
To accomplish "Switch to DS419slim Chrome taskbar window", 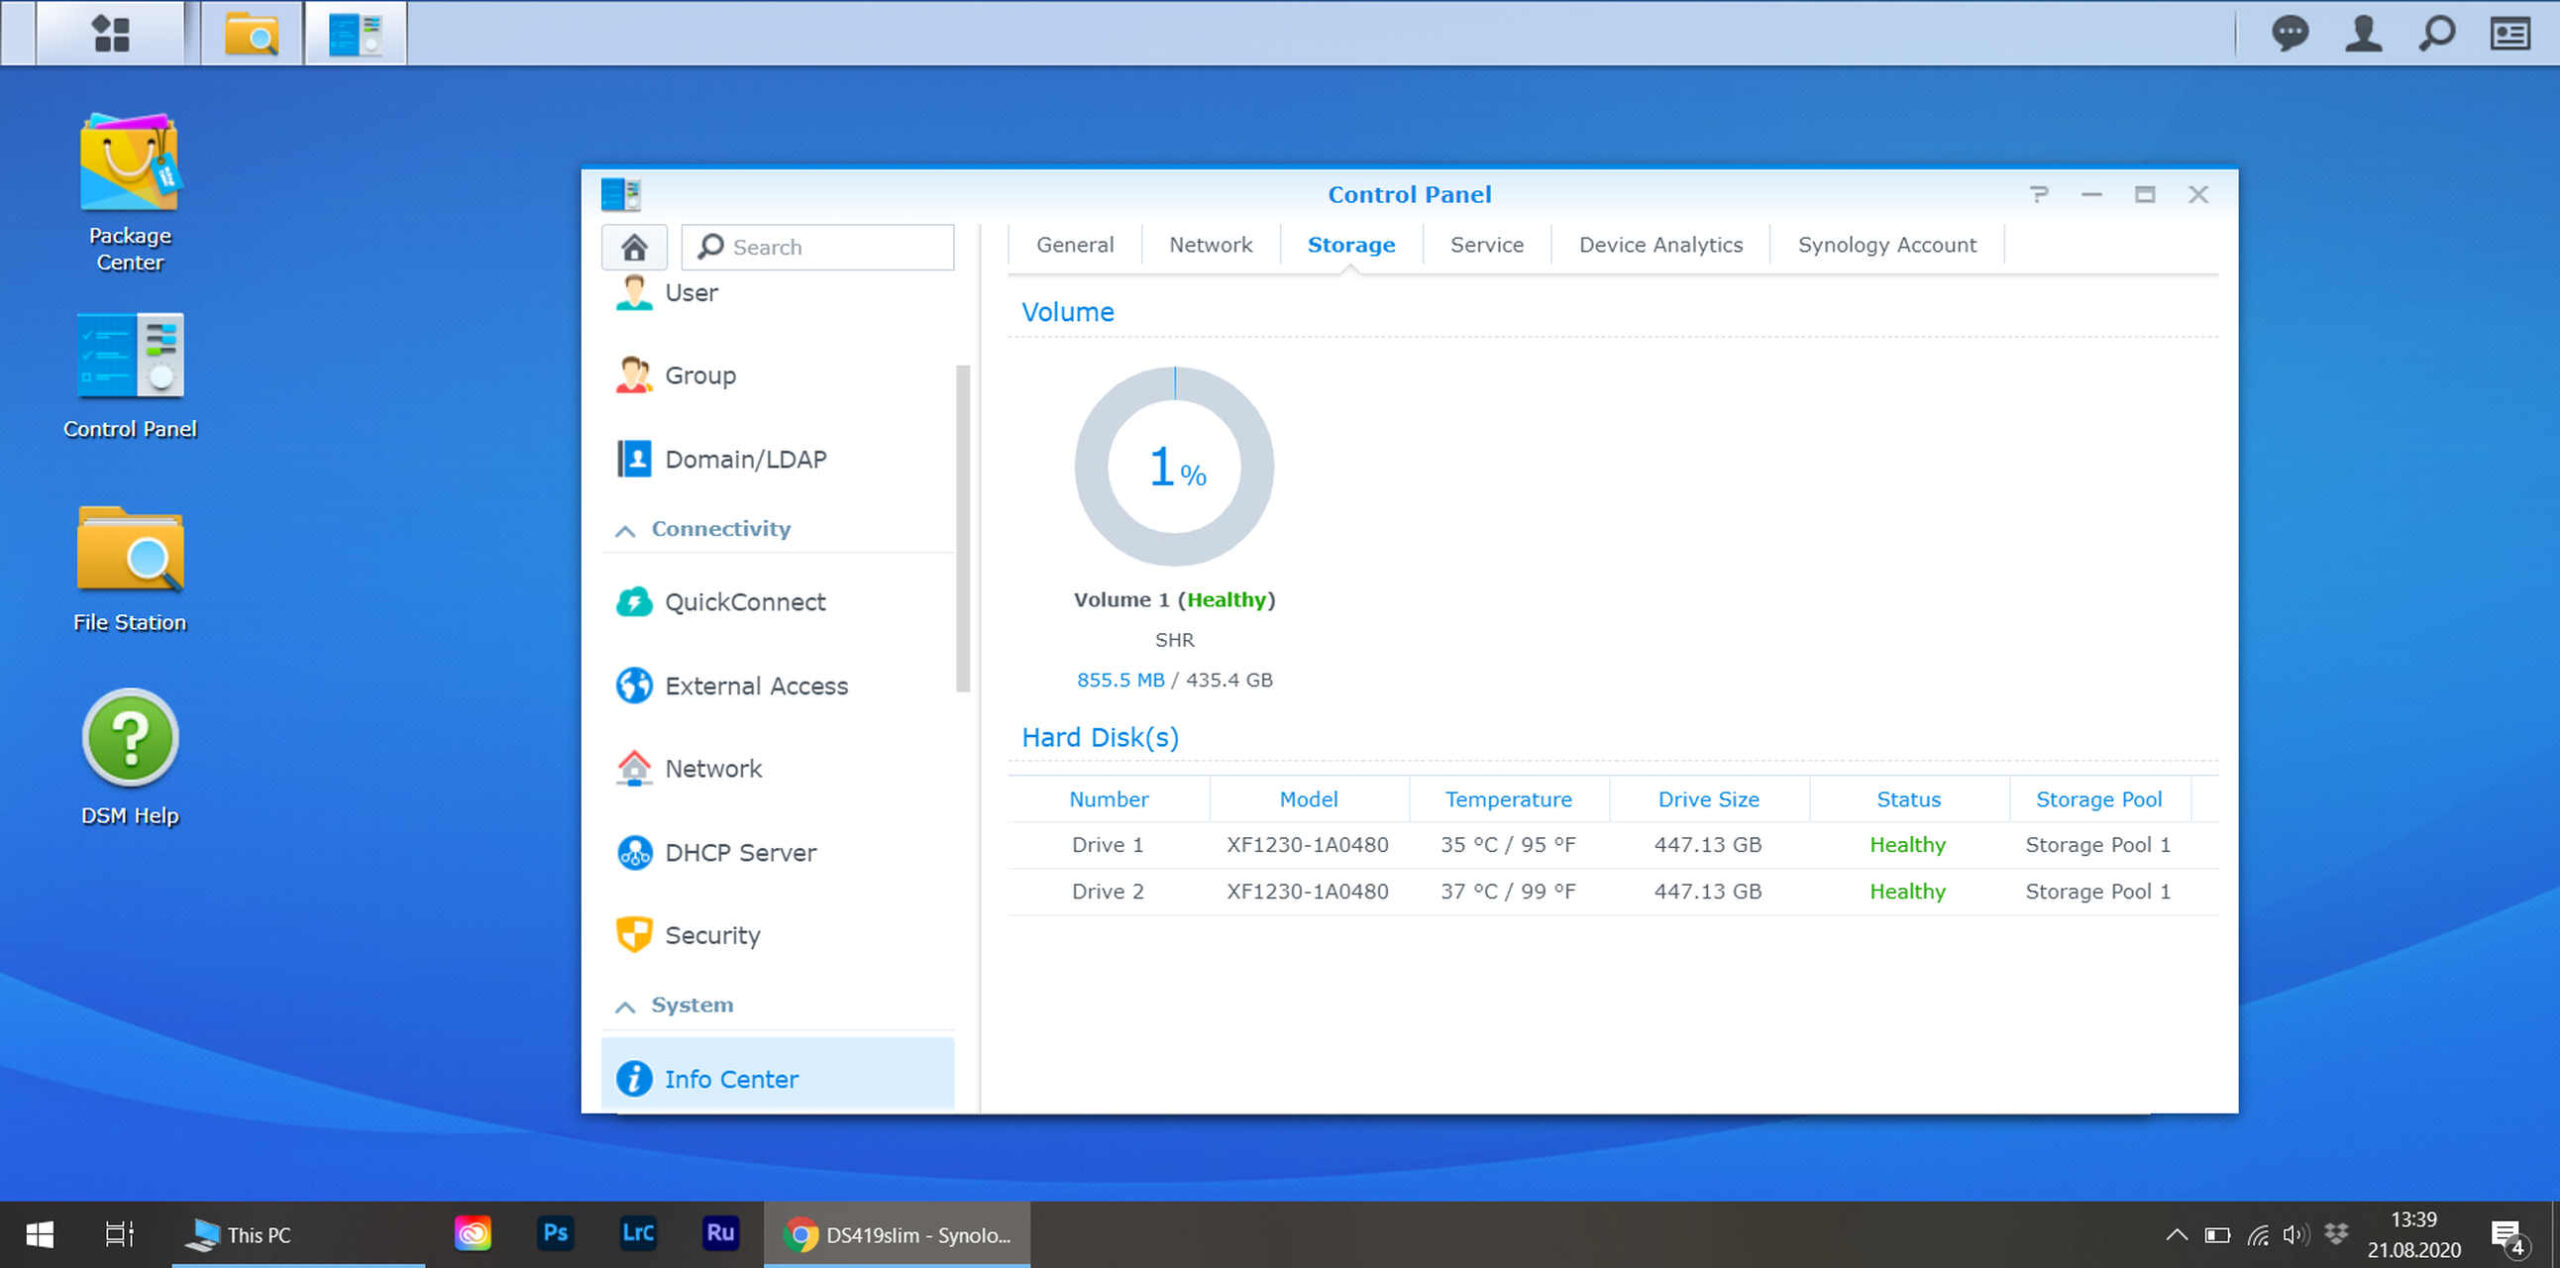I will click(897, 1235).
